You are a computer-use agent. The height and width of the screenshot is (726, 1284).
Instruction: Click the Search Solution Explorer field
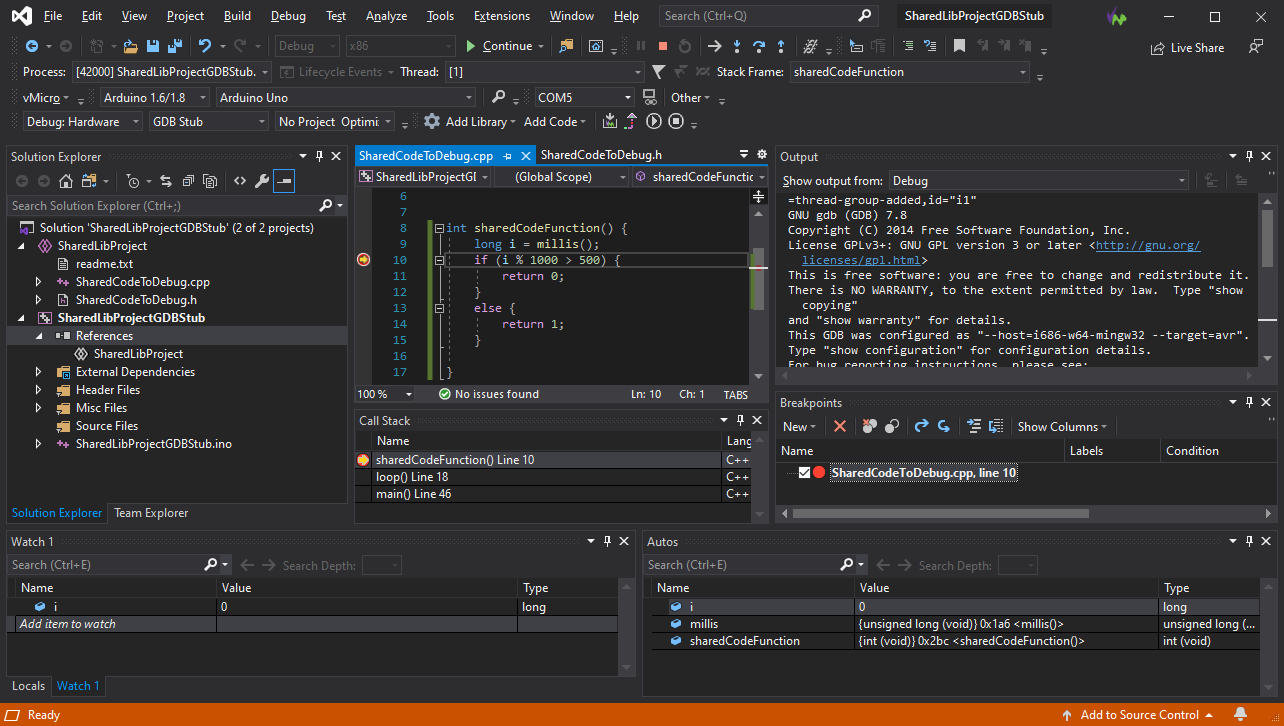(163, 205)
